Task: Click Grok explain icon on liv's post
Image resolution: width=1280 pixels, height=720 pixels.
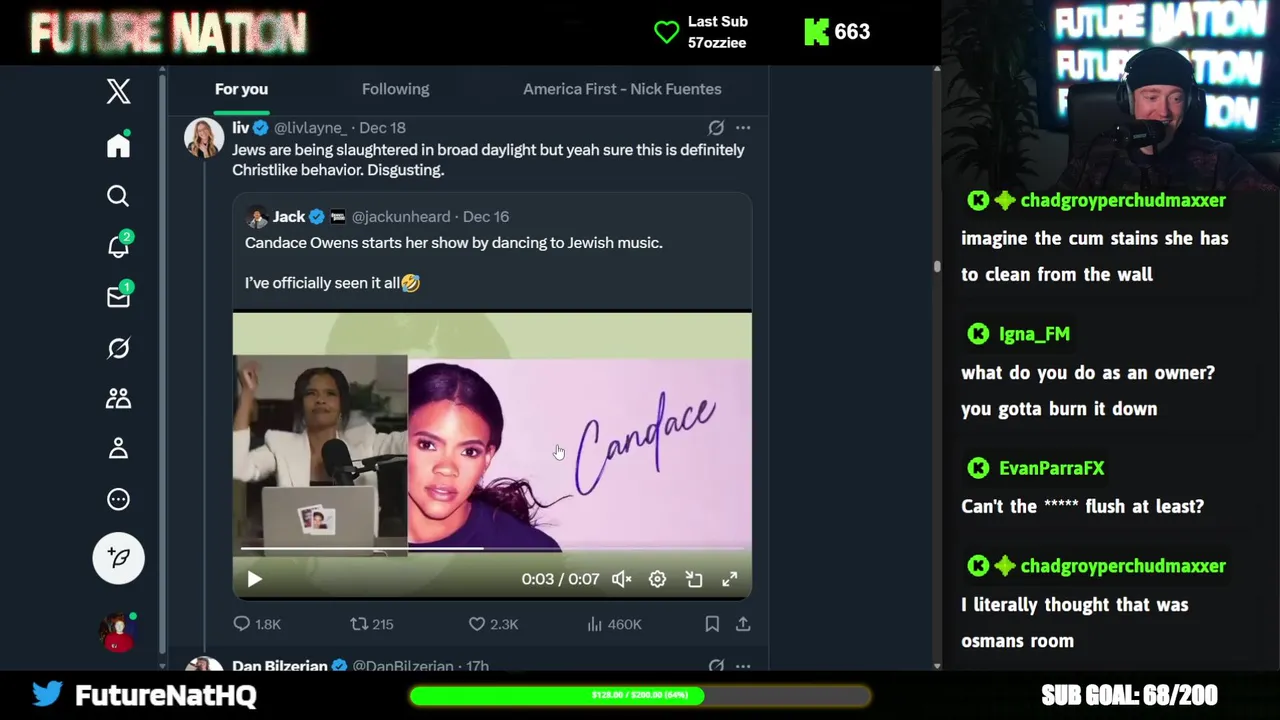Action: pyautogui.click(x=716, y=128)
